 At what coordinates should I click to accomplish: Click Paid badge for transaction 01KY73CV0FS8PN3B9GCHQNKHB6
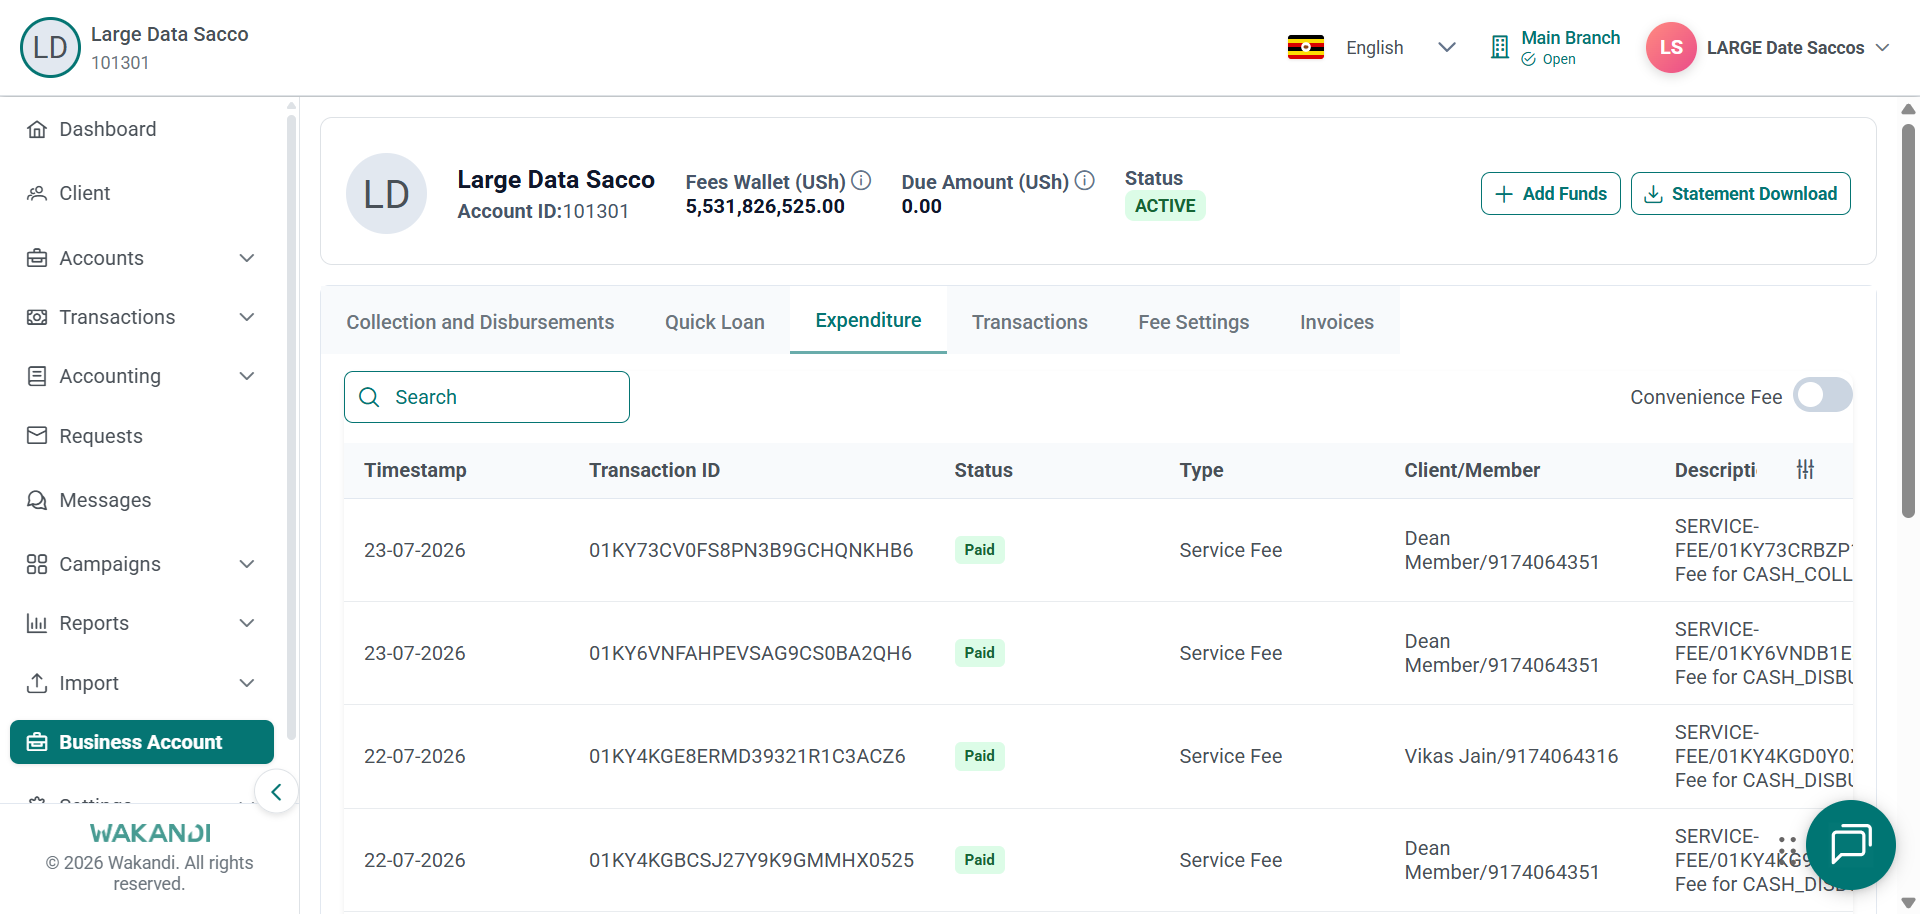point(979,550)
